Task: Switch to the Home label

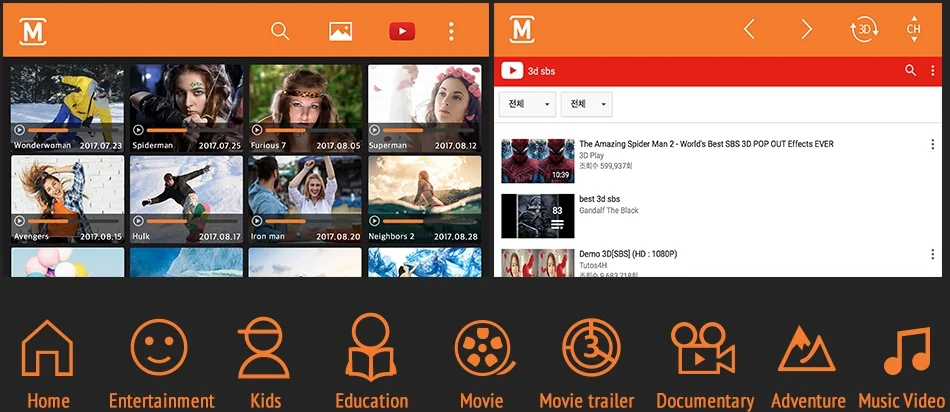Action: (x=48, y=400)
